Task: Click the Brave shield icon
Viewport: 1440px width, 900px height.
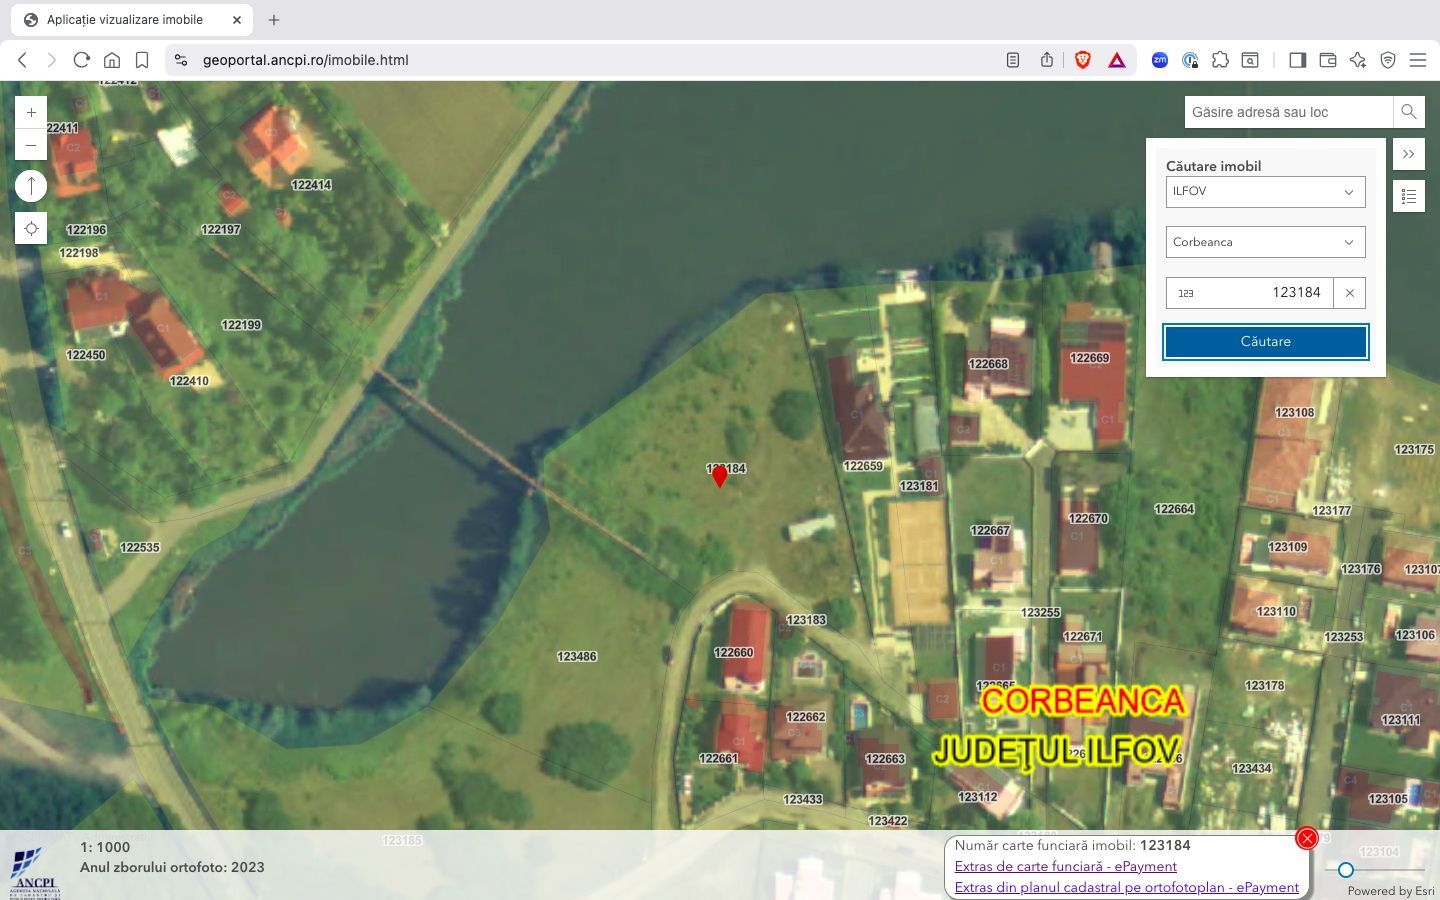Action: point(1082,60)
